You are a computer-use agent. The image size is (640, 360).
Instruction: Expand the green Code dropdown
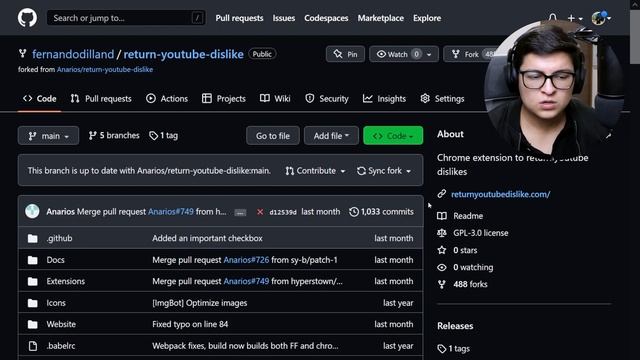pyautogui.click(x=393, y=136)
